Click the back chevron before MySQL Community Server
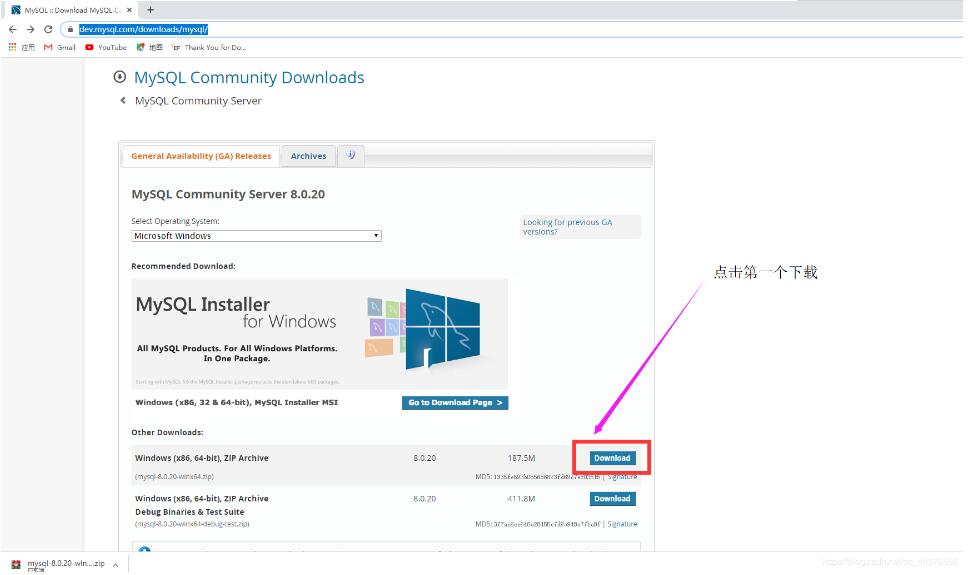The width and height of the screenshot is (970, 575). pos(123,100)
